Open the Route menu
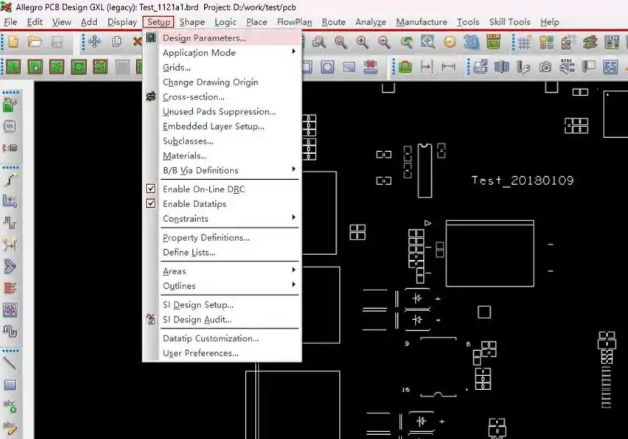This screenshot has width=628, height=439. click(x=333, y=22)
